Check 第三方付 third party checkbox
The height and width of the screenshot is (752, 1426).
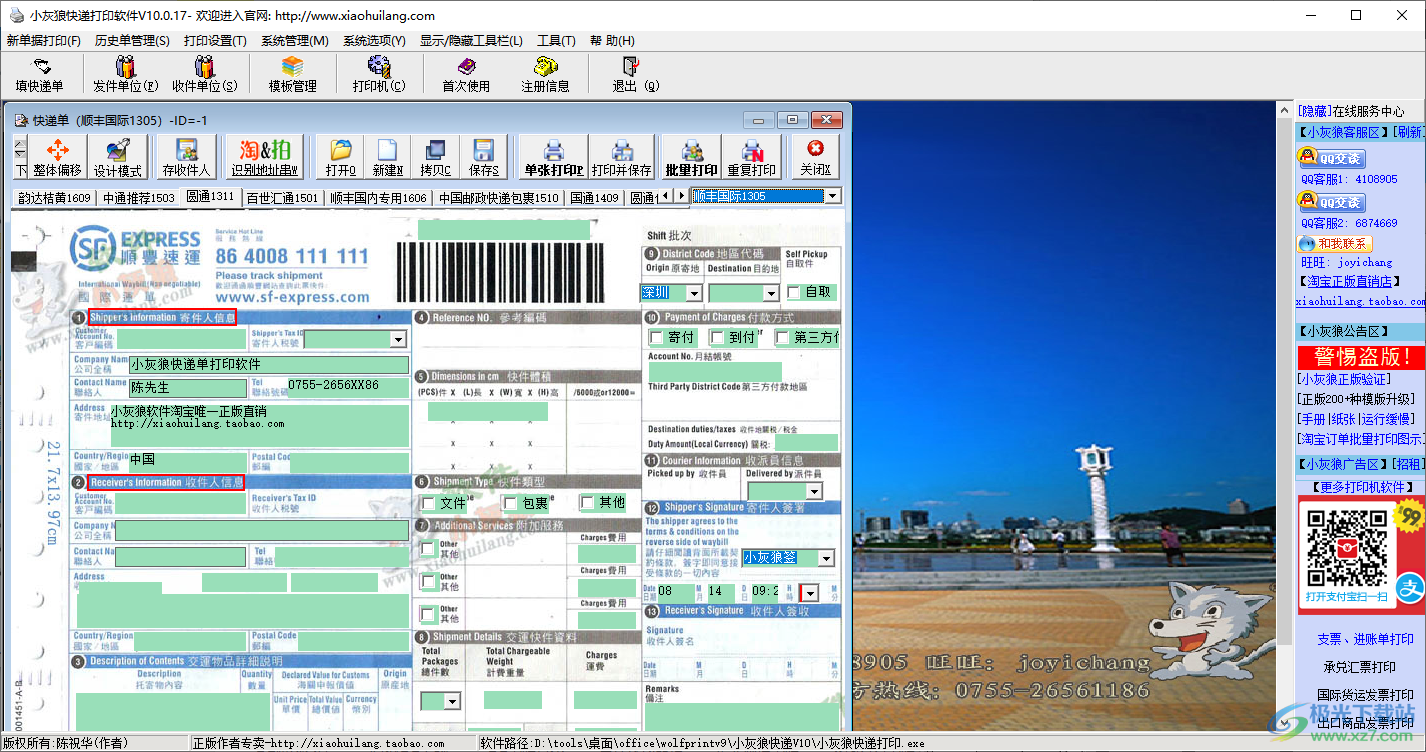coord(782,338)
